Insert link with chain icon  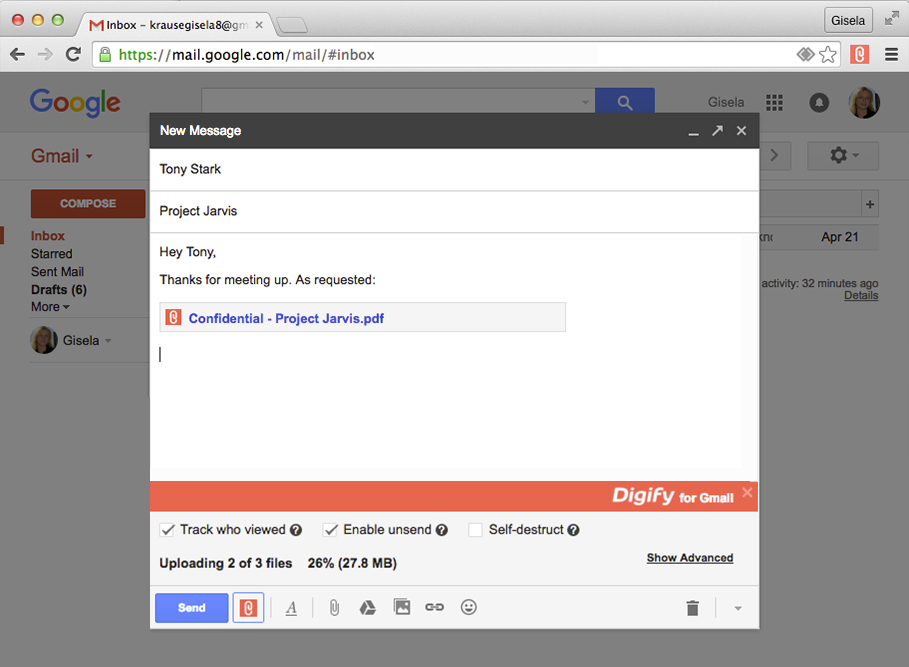click(x=434, y=607)
